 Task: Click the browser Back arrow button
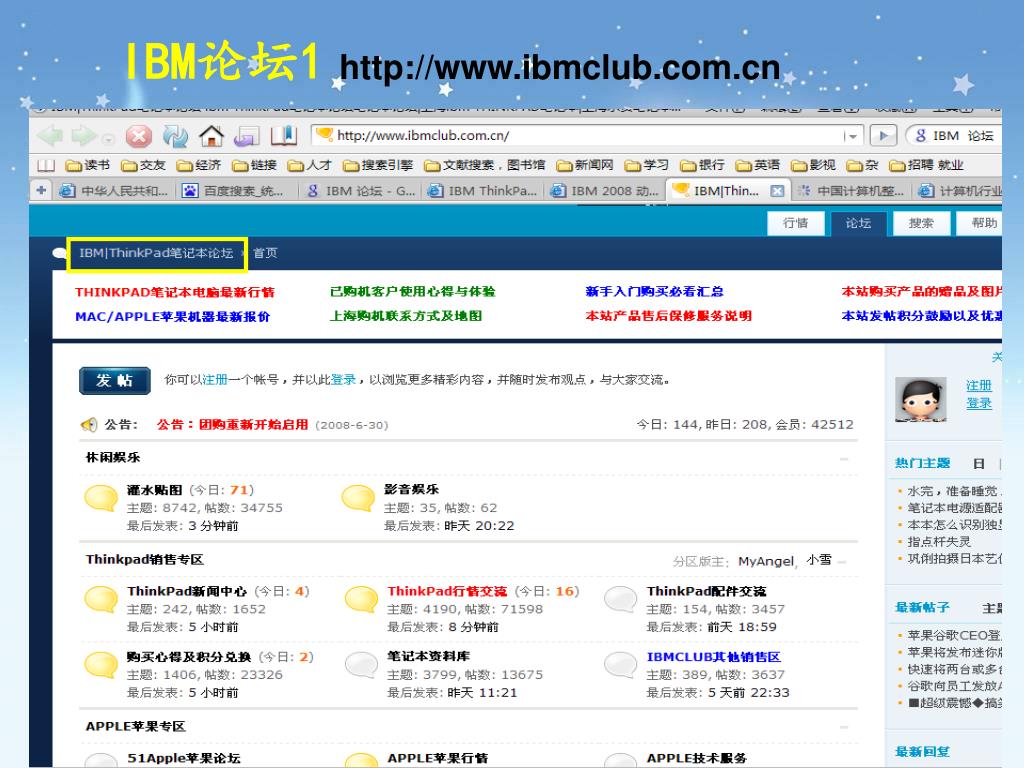pos(50,136)
